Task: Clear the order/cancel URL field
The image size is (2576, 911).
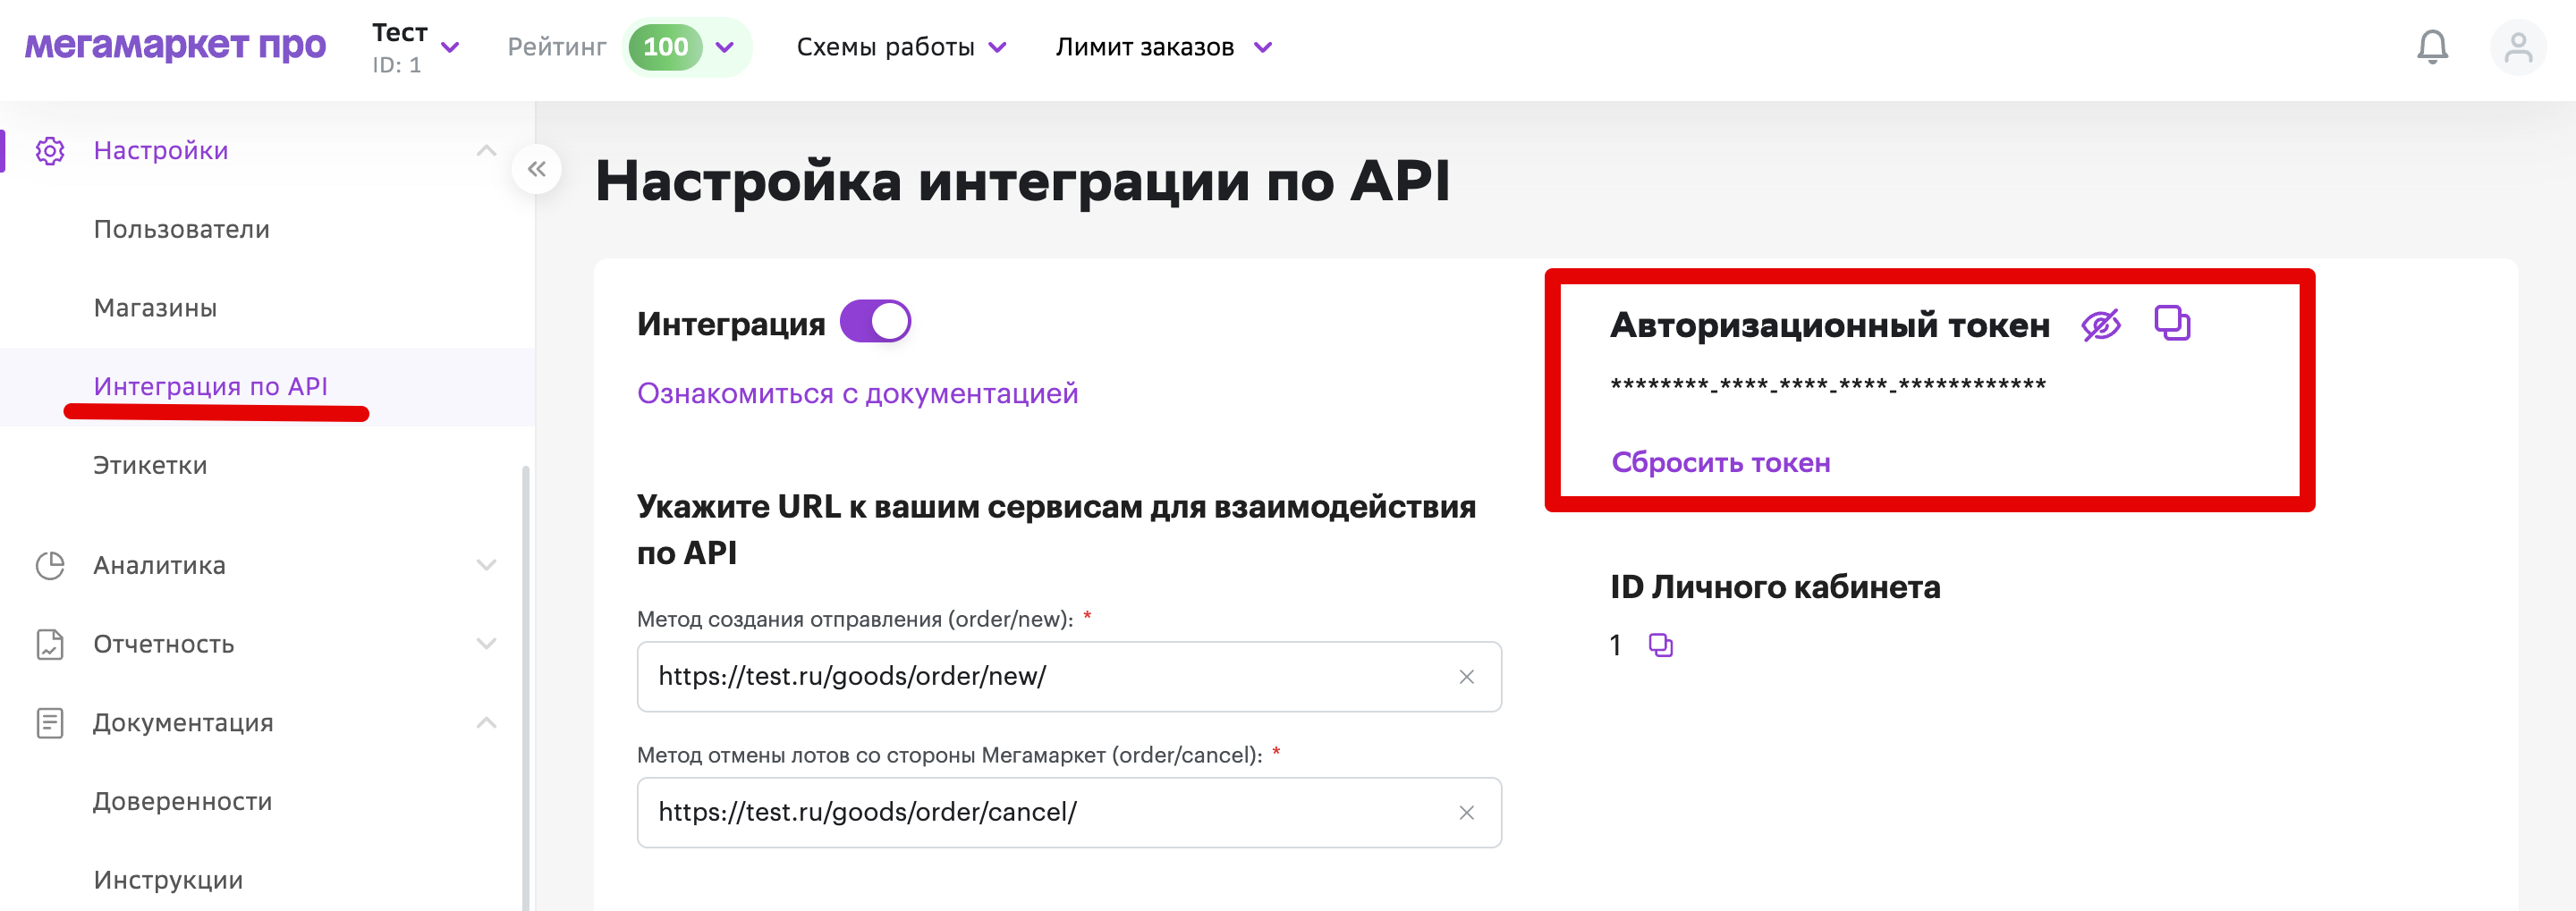Action: coord(1466,813)
